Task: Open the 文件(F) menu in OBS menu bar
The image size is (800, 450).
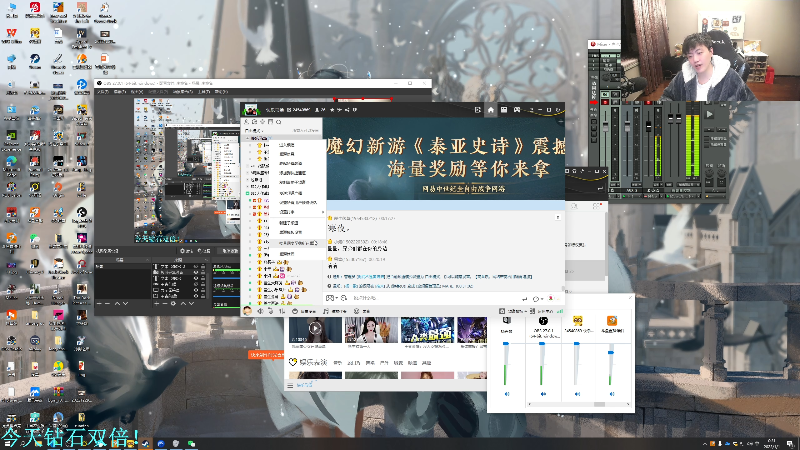Action: (x=103, y=92)
